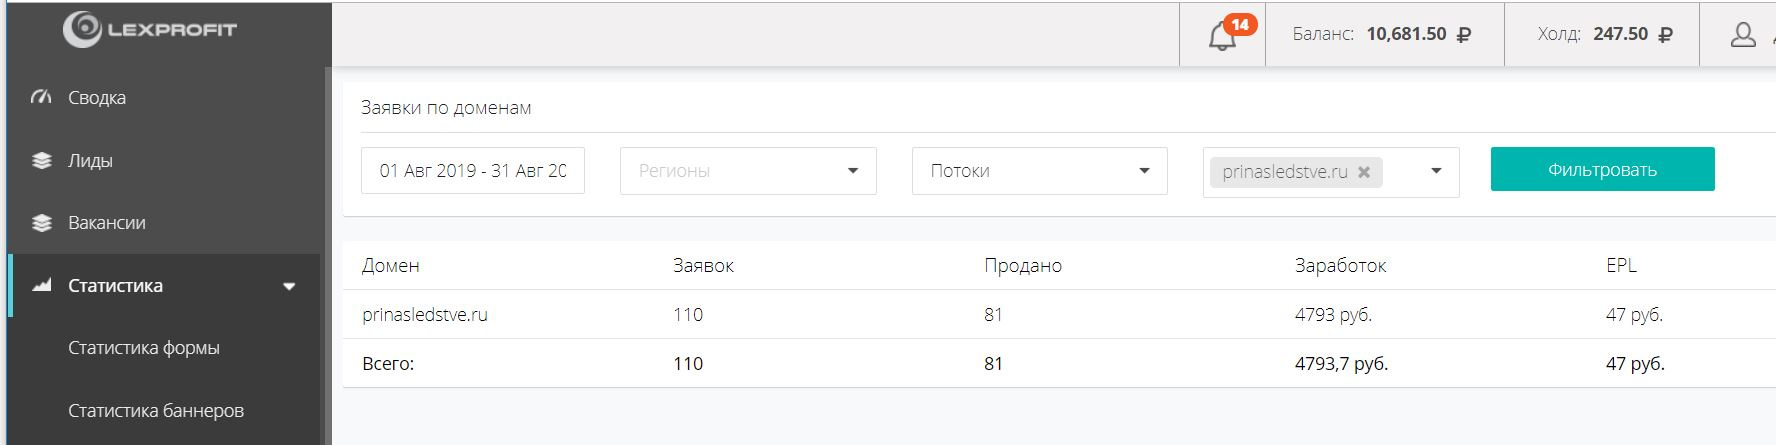The image size is (1776, 445).
Task: Click the LexProfit logo icon
Action: tap(82, 29)
